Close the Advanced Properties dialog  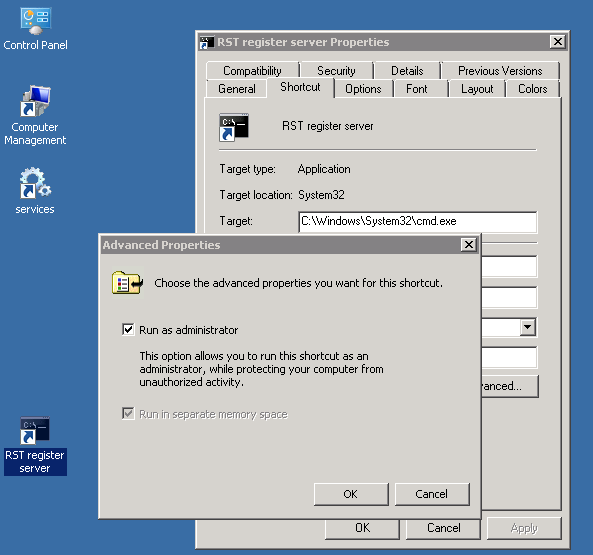point(469,245)
